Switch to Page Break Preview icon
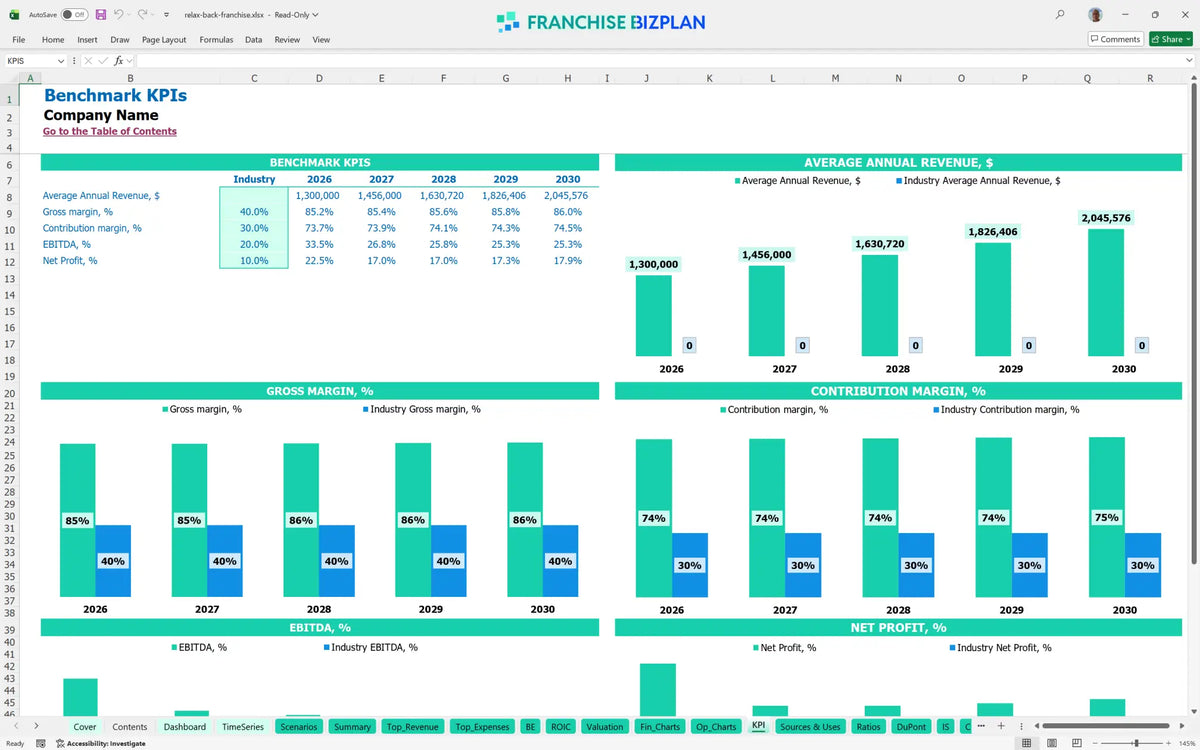The height and width of the screenshot is (750, 1200). click(x=1077, y=743)
